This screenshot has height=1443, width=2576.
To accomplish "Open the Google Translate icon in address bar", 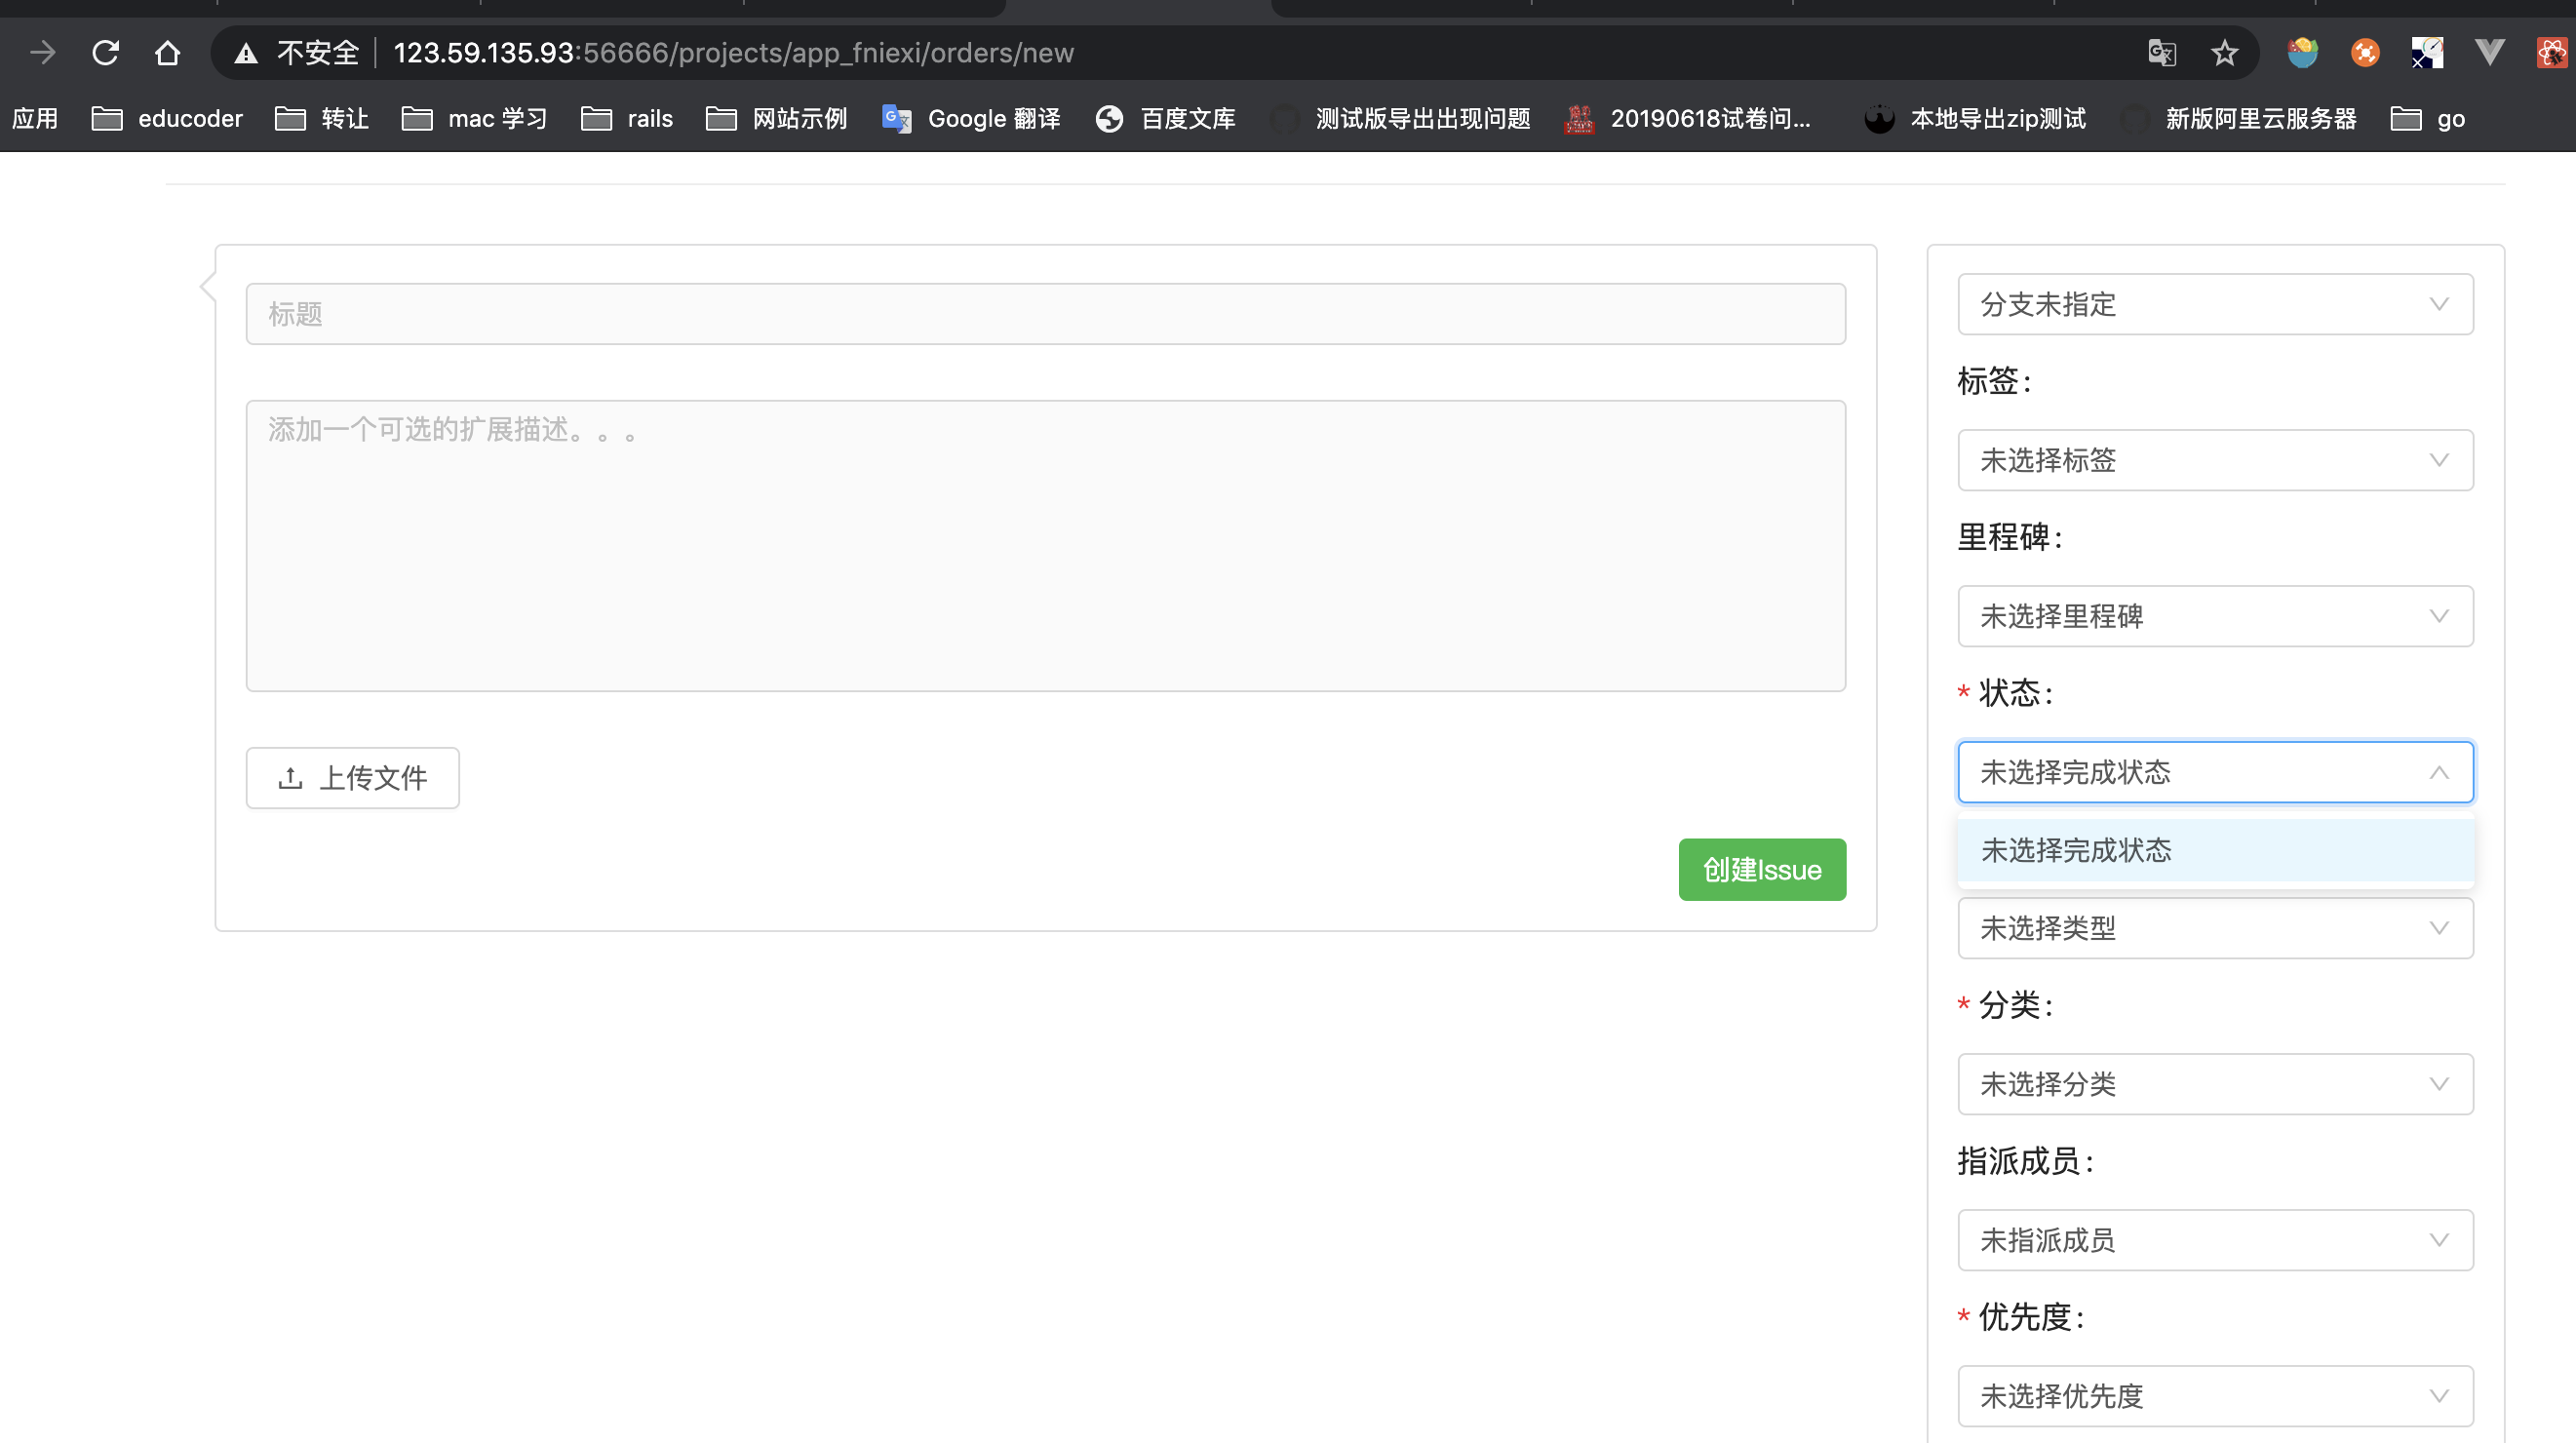I will click(2162, 52).
